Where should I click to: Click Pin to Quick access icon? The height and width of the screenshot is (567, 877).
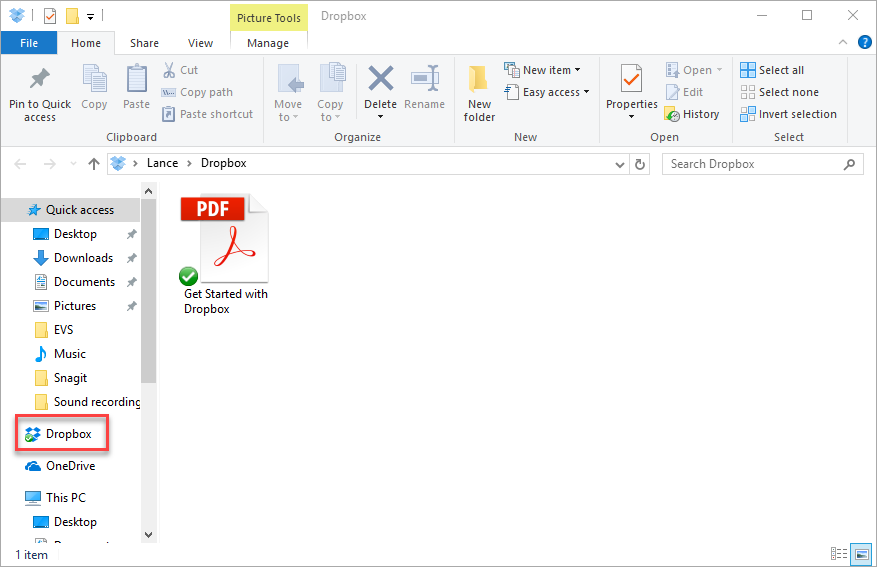tap(40, 79)
